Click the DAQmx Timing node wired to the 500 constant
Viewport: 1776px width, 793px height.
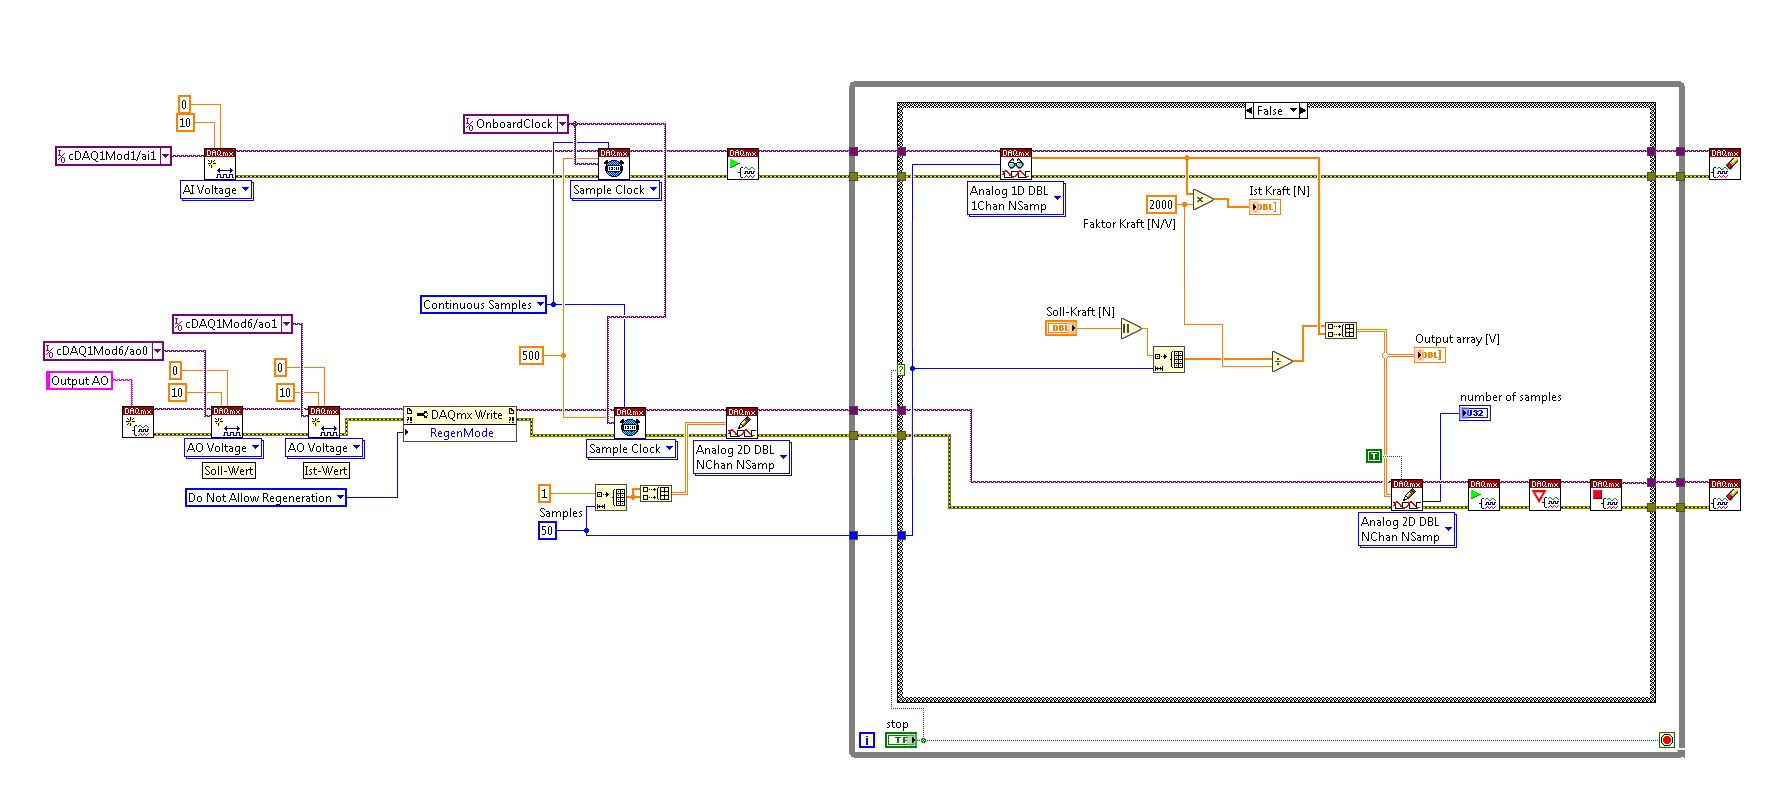tap(629, 422)
